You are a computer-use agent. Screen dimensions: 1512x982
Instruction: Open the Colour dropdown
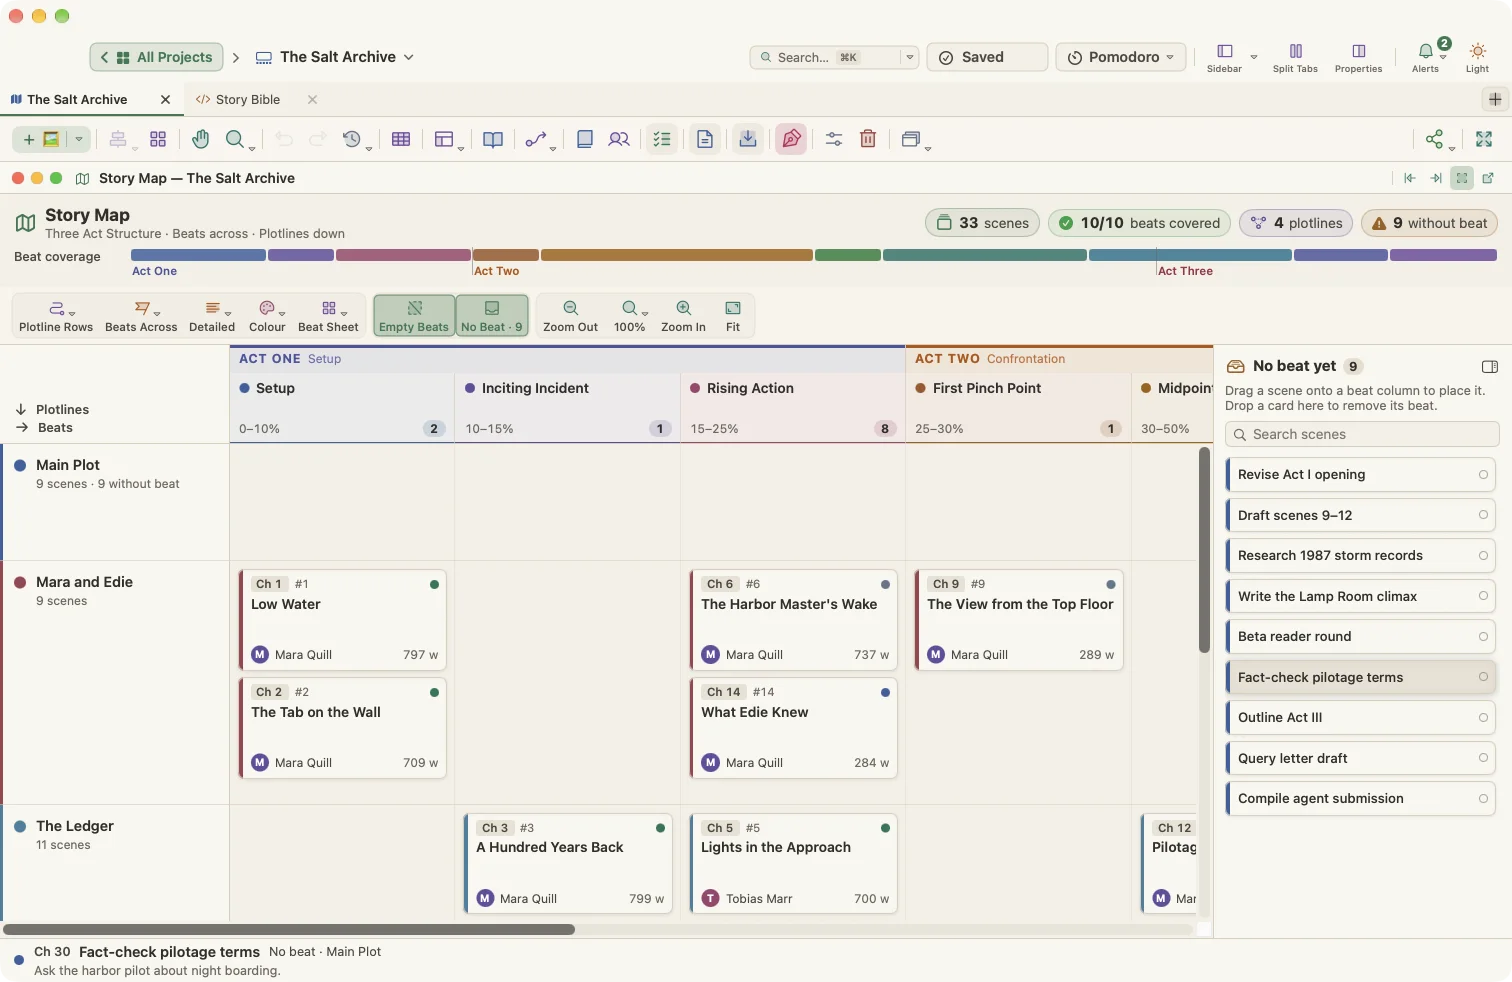[267, 315]
